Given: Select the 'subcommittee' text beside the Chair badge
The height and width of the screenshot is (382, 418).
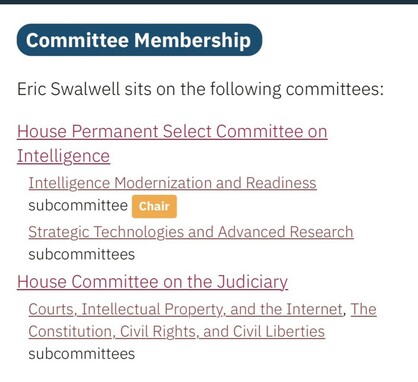Looking at the screenshot, I should 78,205.
